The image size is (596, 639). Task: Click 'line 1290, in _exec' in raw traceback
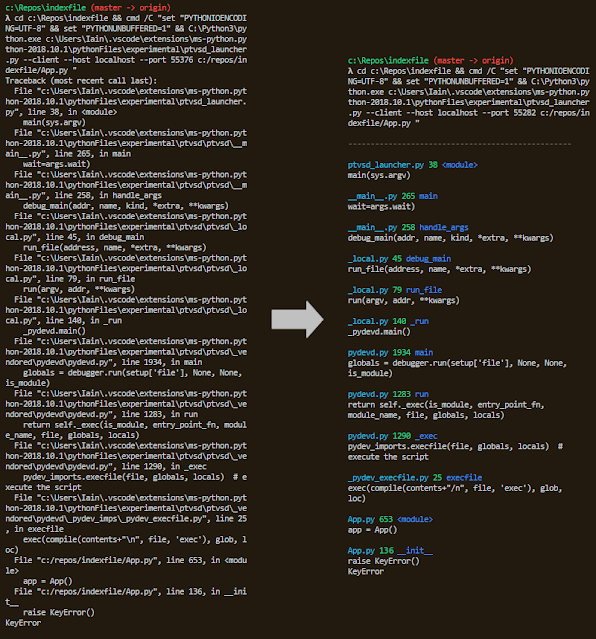pyautogui.click(x=164, y=466)
